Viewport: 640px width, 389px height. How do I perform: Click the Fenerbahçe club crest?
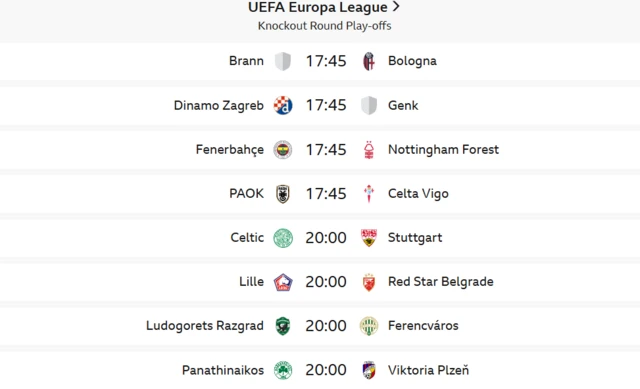coord(283,149)
